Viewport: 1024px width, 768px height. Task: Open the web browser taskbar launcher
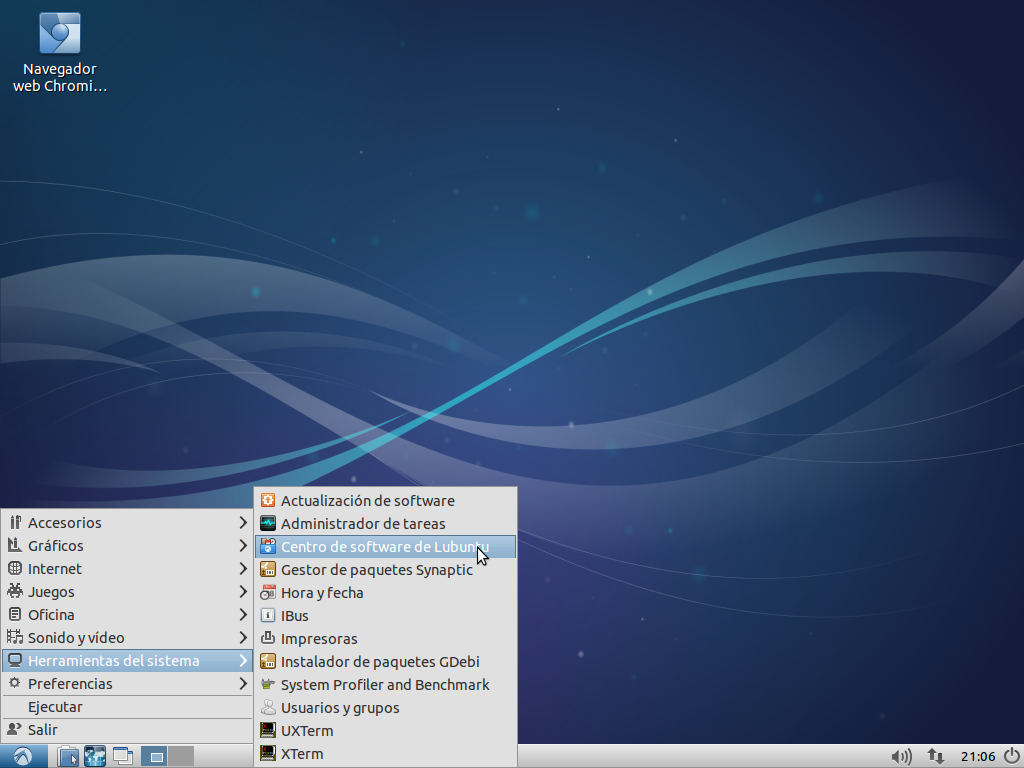coord(95,756)
